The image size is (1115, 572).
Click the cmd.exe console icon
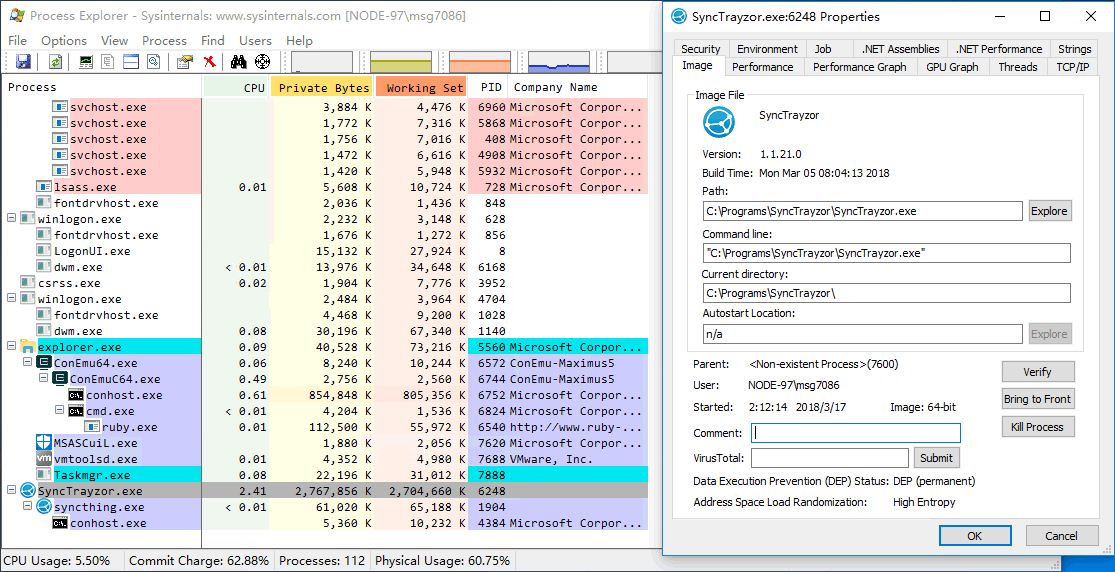coord(76,411)
